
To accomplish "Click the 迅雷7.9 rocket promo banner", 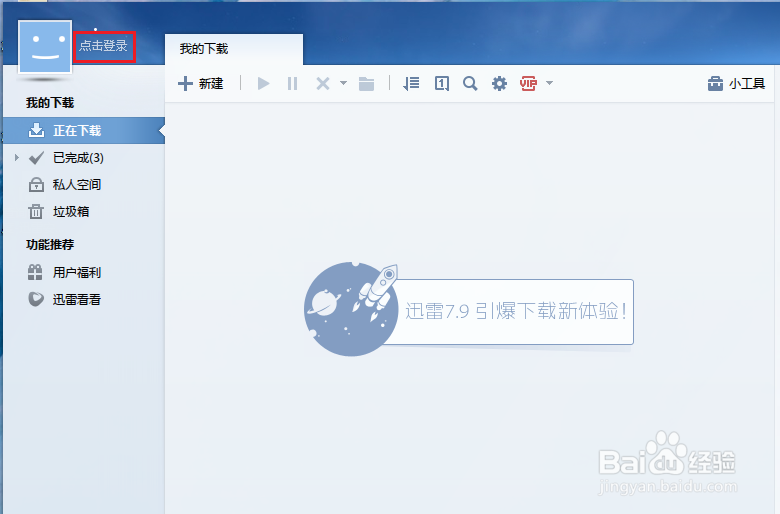I will pyautogui.click(x=469, y=309).
